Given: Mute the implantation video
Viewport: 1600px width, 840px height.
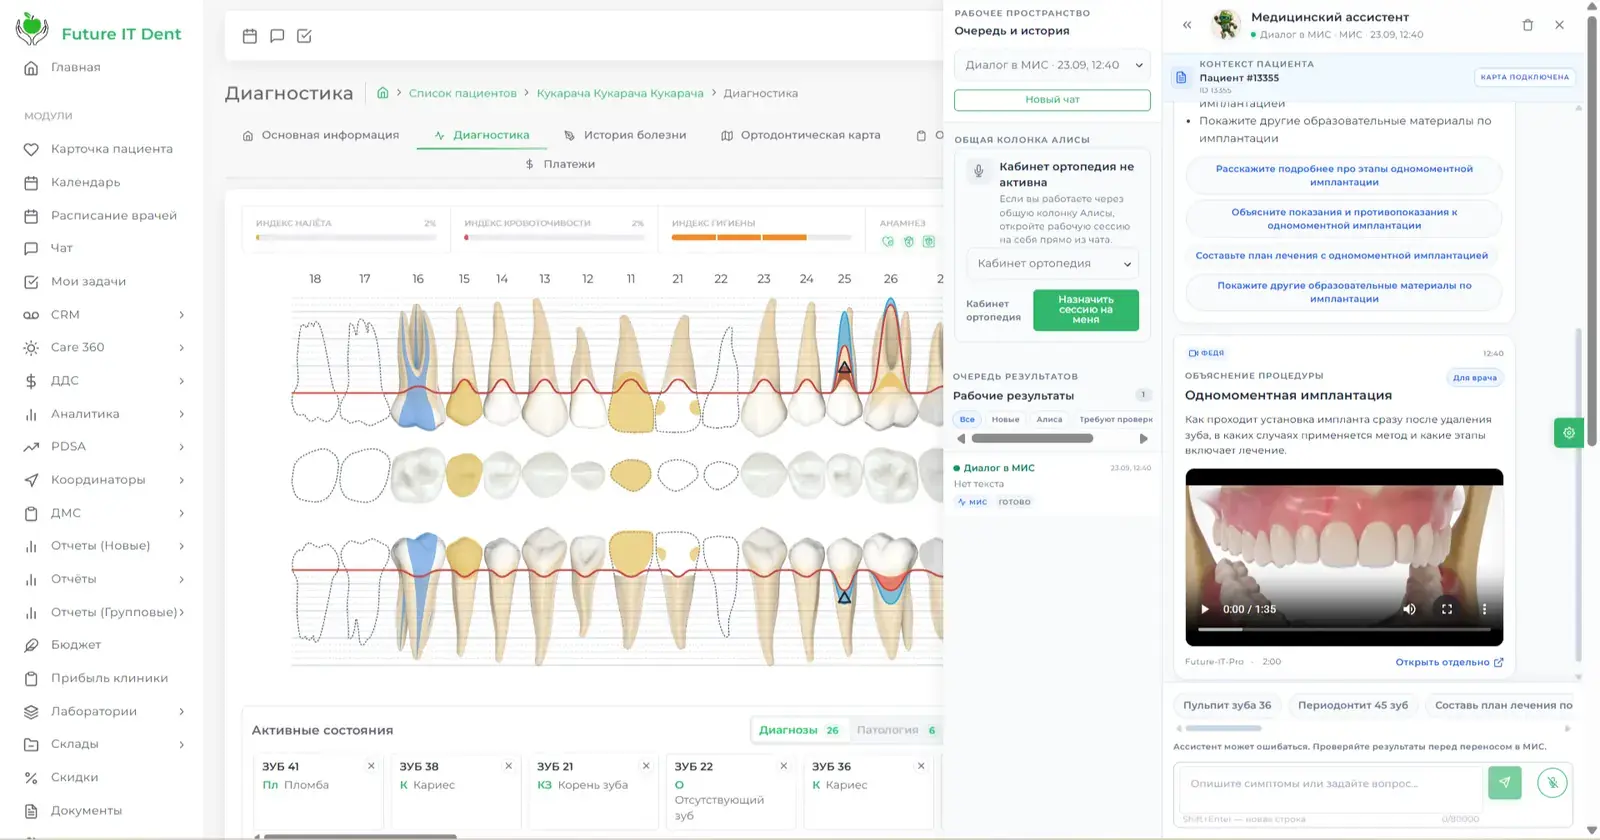Looking at the screenshot, I should point(1409,609).
